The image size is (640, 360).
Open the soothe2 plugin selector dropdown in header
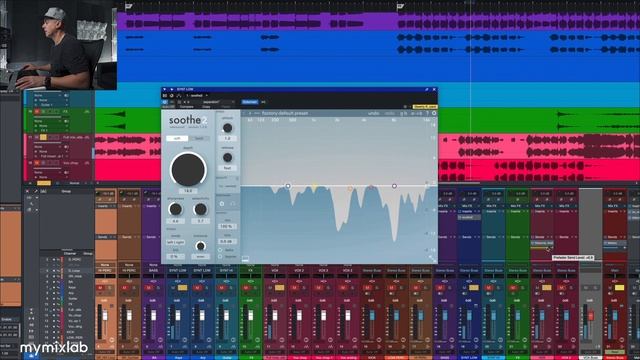(197, 96)
